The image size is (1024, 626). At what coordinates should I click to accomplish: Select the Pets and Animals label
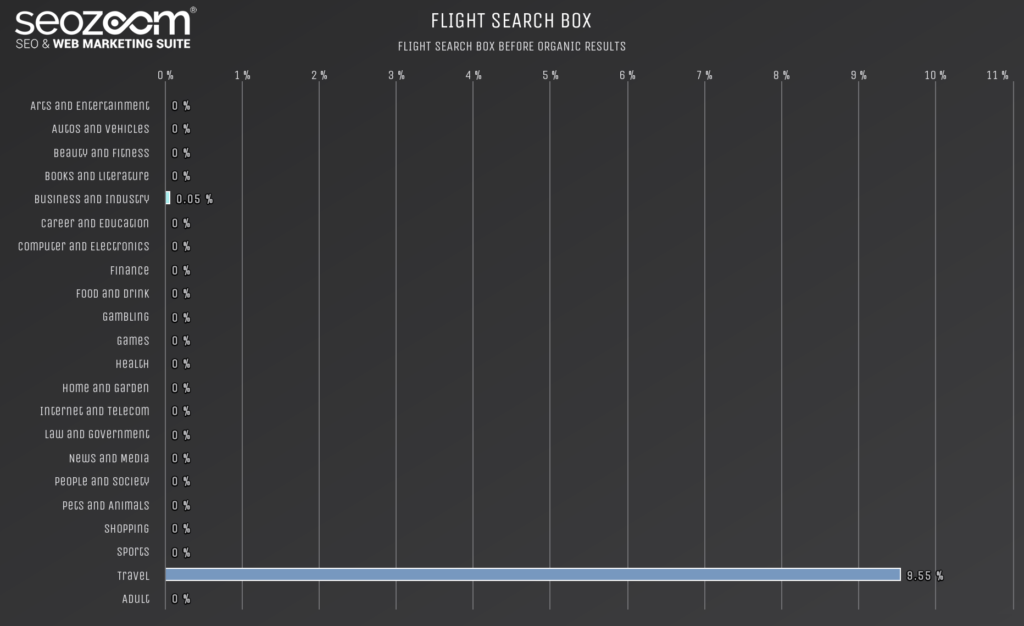pos(106,505)
